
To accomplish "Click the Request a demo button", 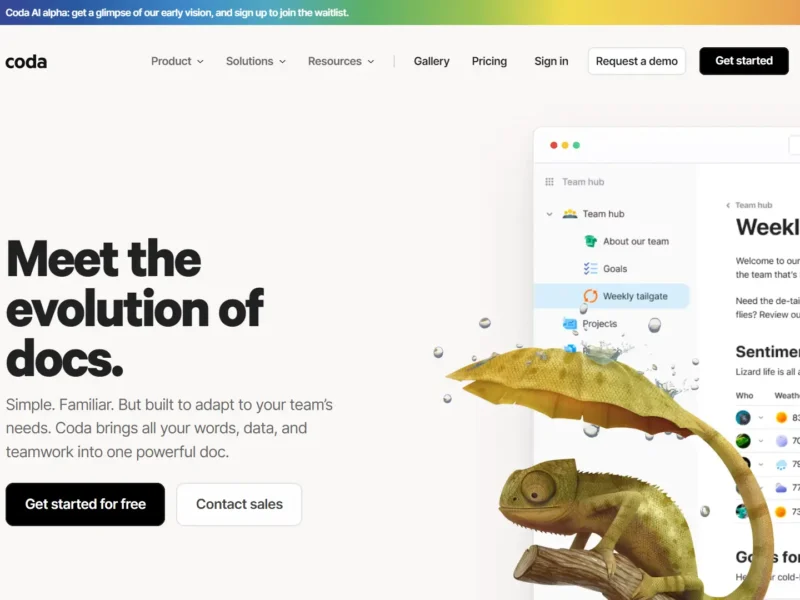I will point(637,61).
